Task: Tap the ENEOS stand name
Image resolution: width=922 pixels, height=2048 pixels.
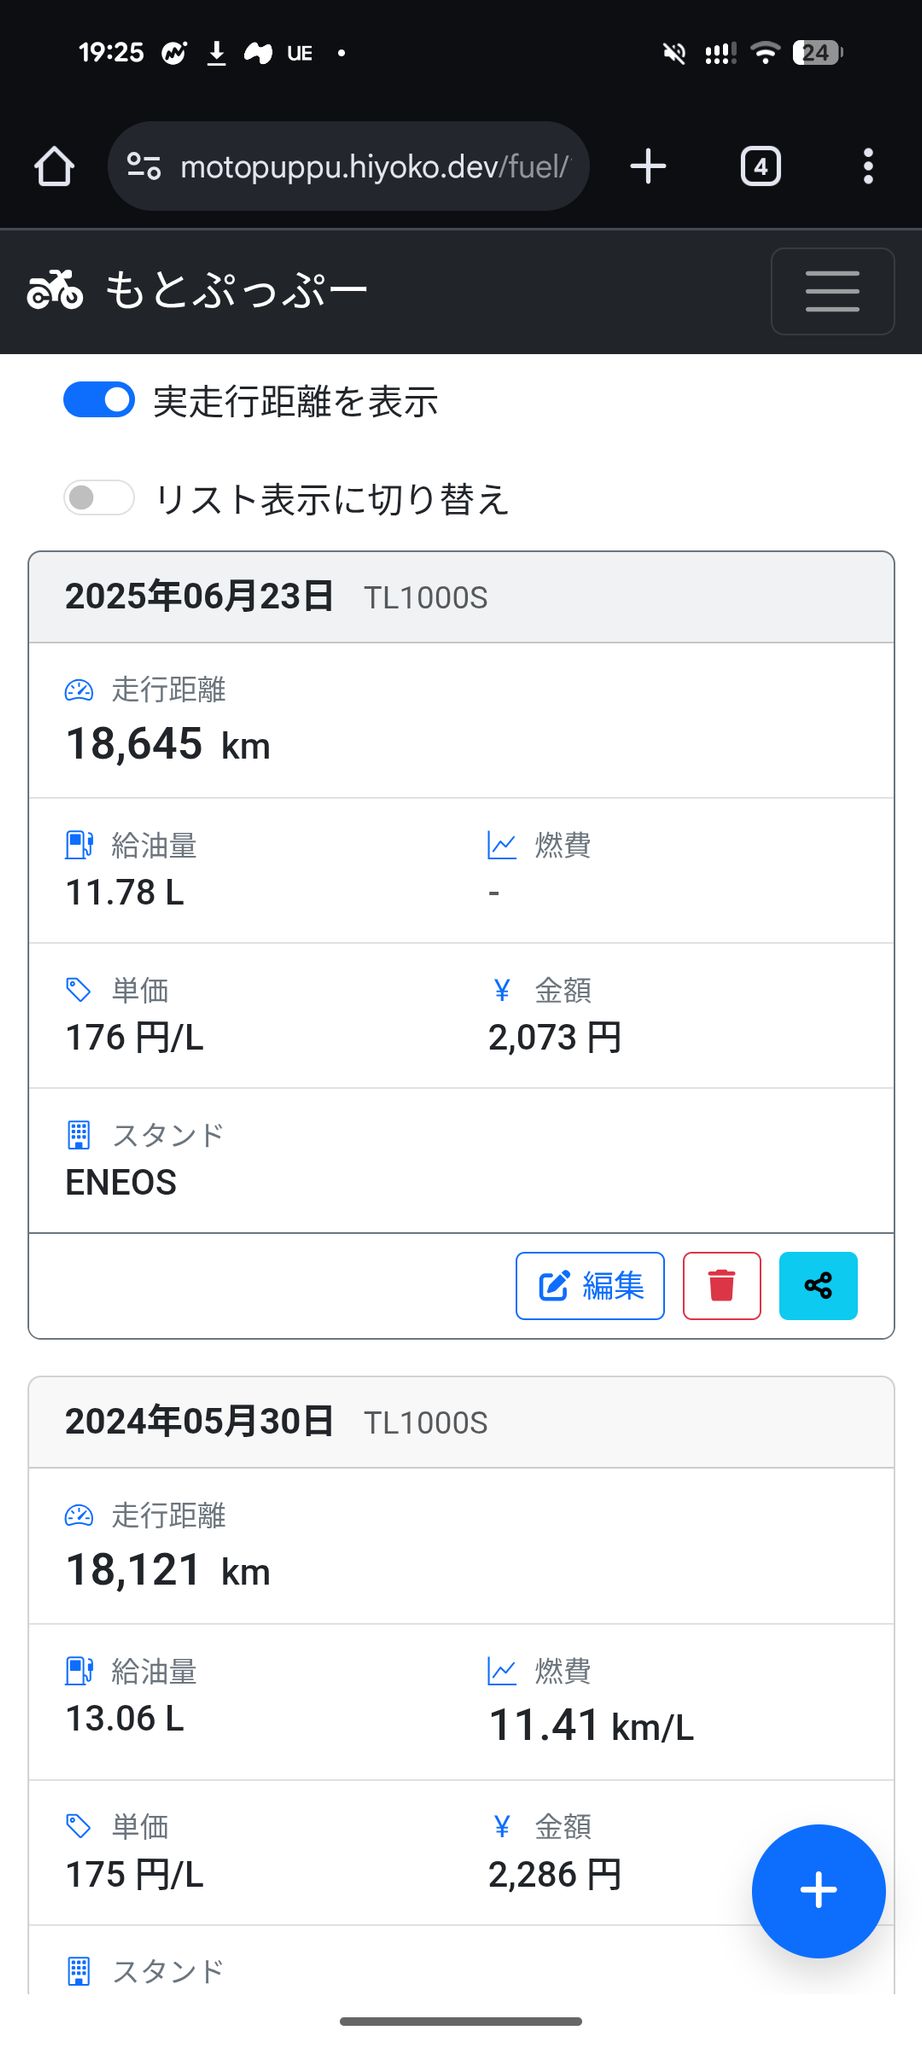Action: (x=121, y=1182)
